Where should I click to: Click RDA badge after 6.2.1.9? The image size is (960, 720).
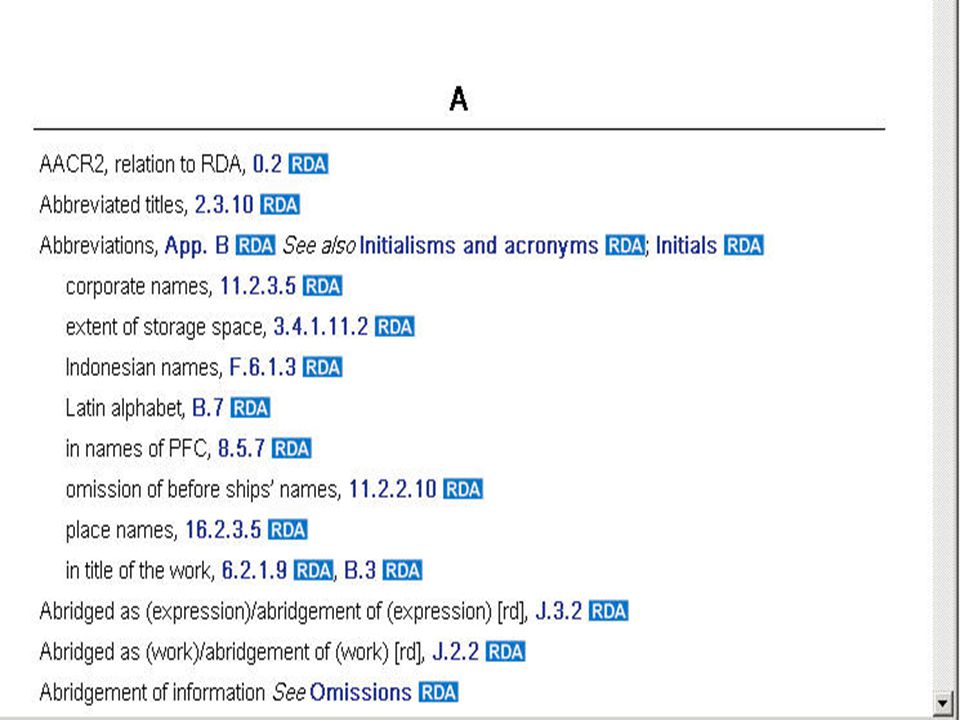(313, 571)
